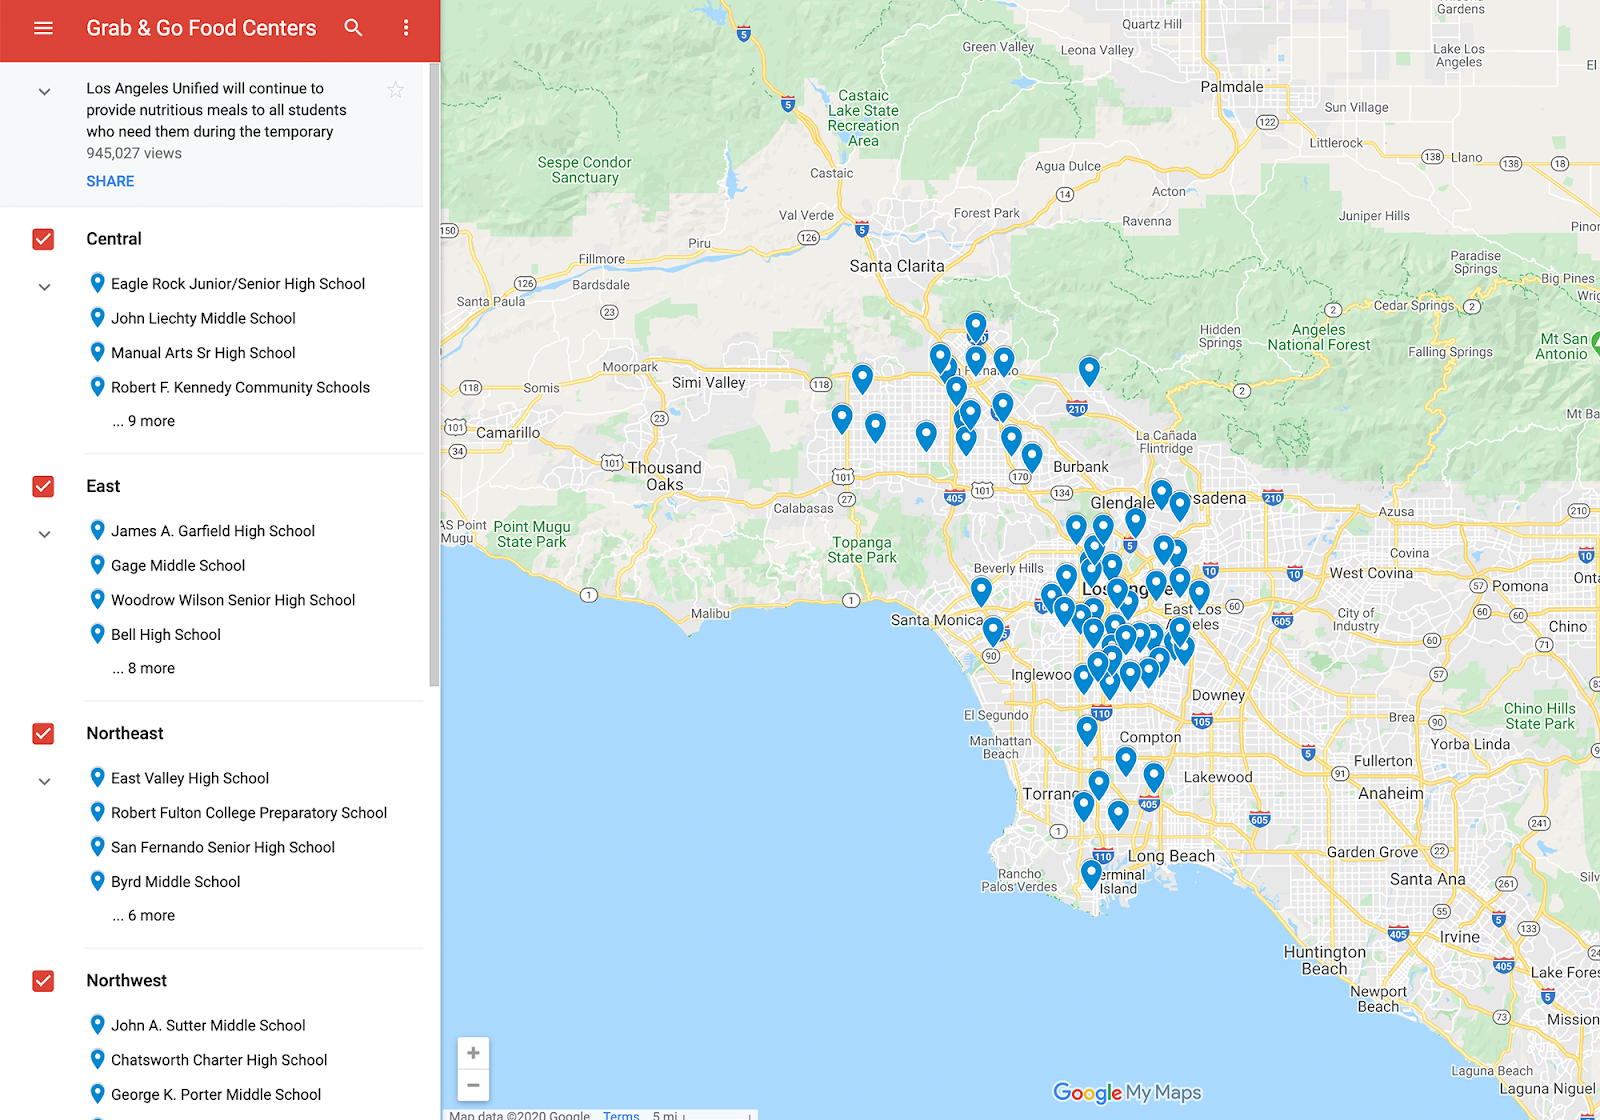Uncheck the Northwest layer checkbox

43,980
